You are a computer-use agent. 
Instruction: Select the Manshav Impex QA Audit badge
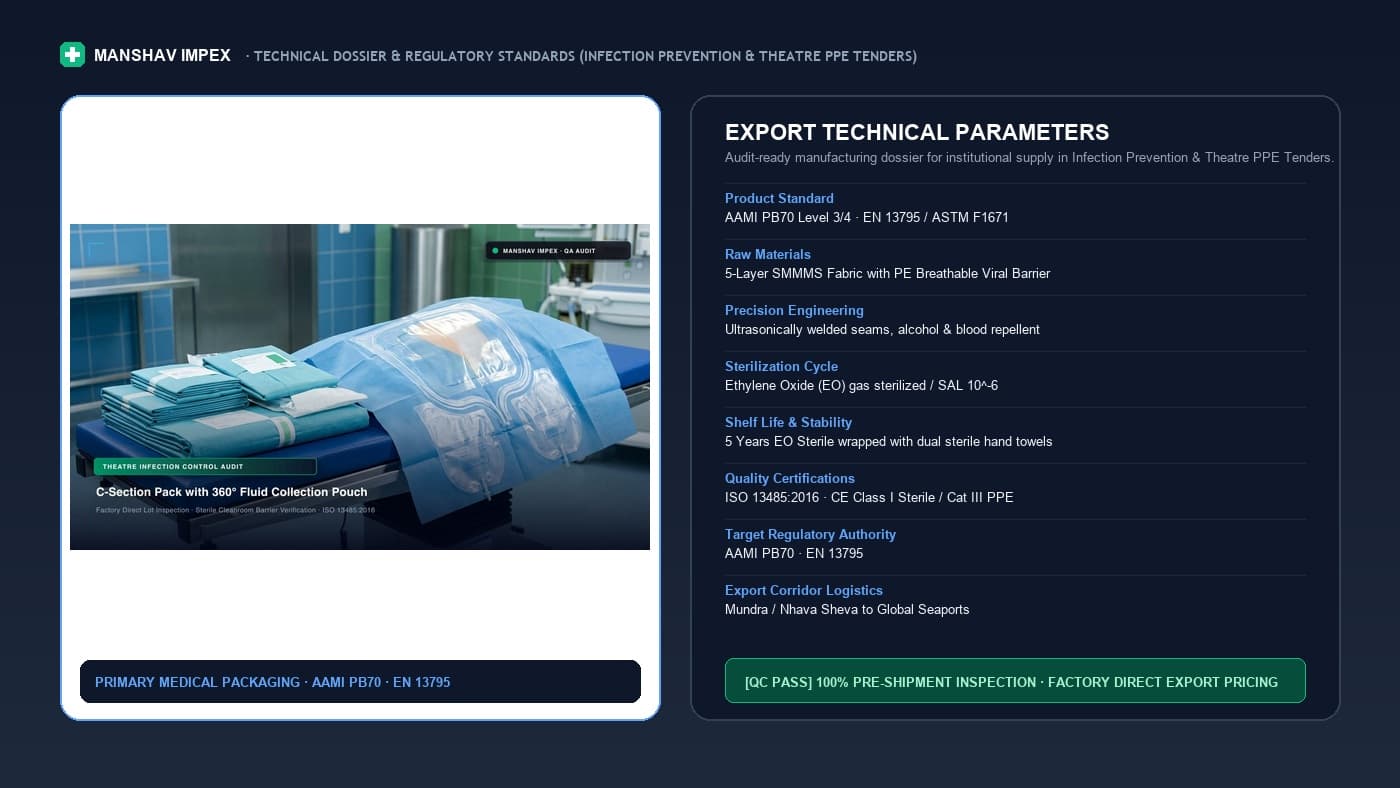pos(558,250)
